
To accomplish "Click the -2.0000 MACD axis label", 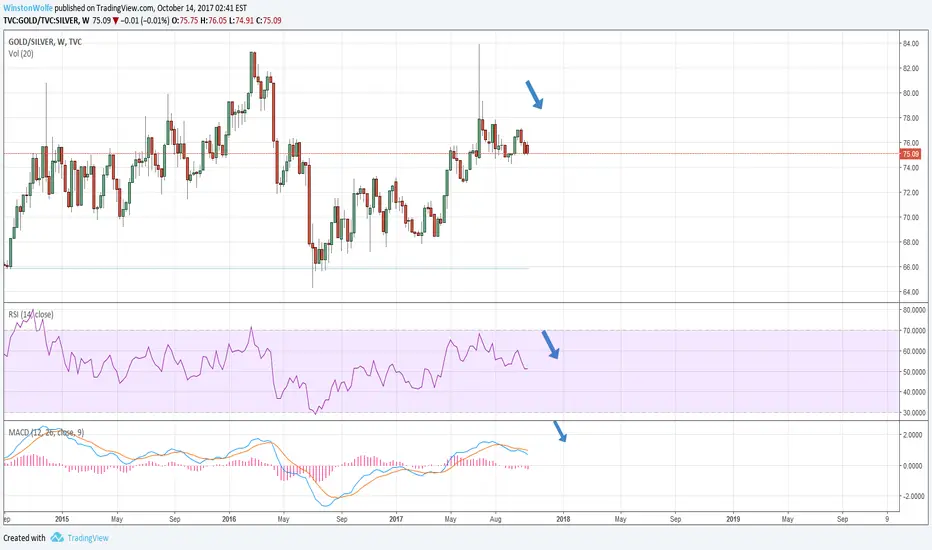I will [x=912, y=496].
